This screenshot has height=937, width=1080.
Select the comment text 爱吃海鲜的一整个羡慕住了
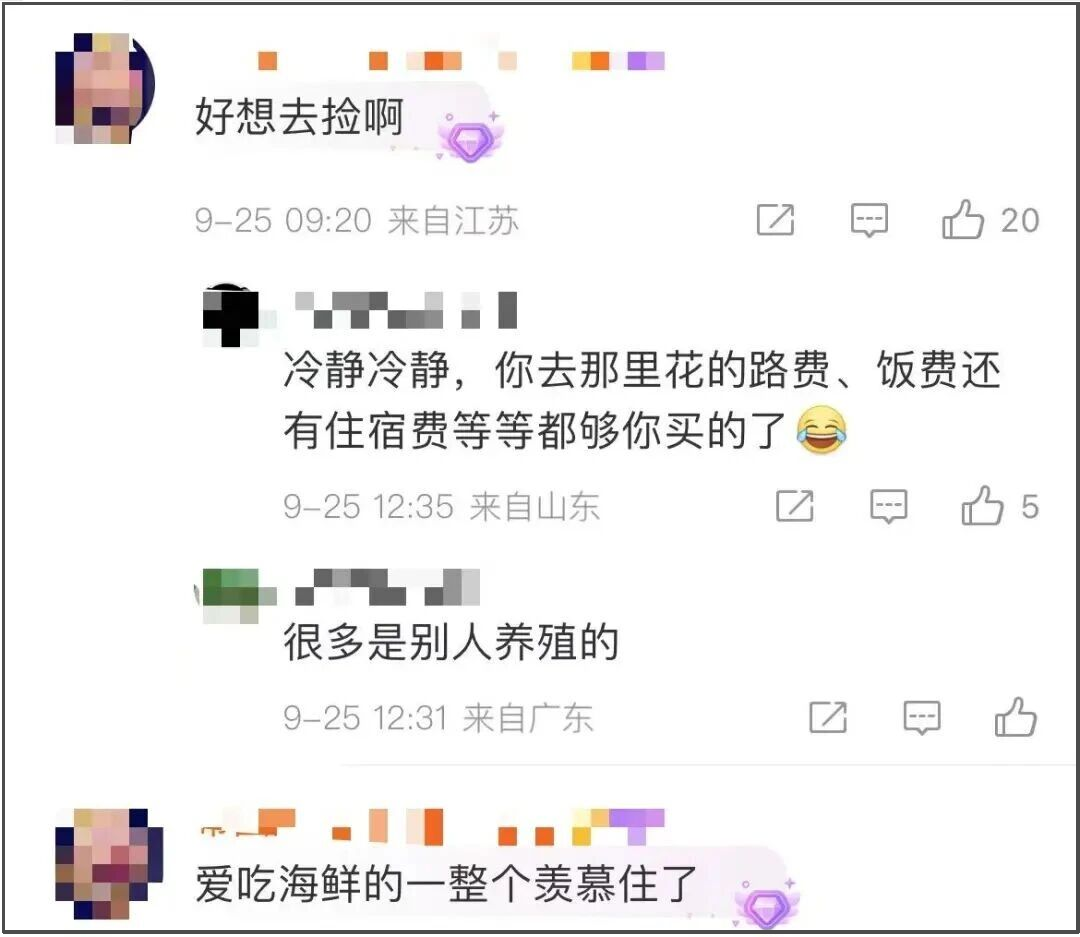[x=446, y=883]
